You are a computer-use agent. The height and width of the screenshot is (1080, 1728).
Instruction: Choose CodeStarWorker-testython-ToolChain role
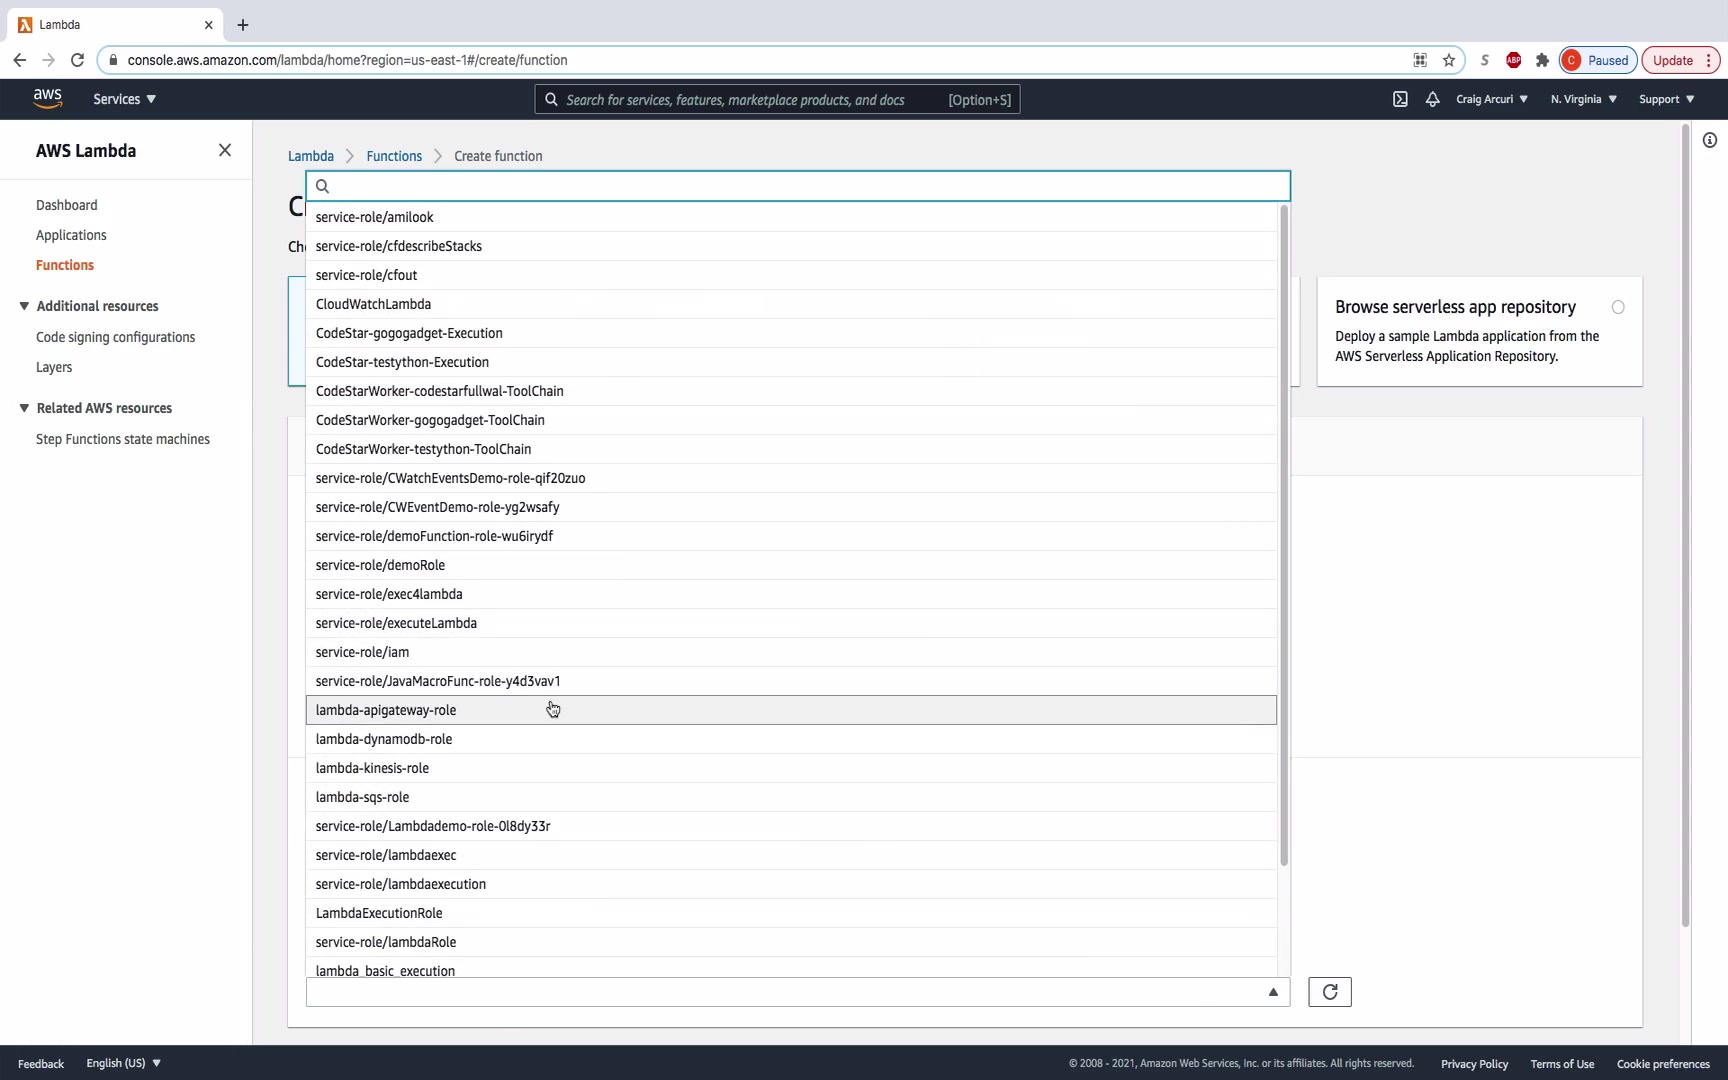click(x=791, y=449)
